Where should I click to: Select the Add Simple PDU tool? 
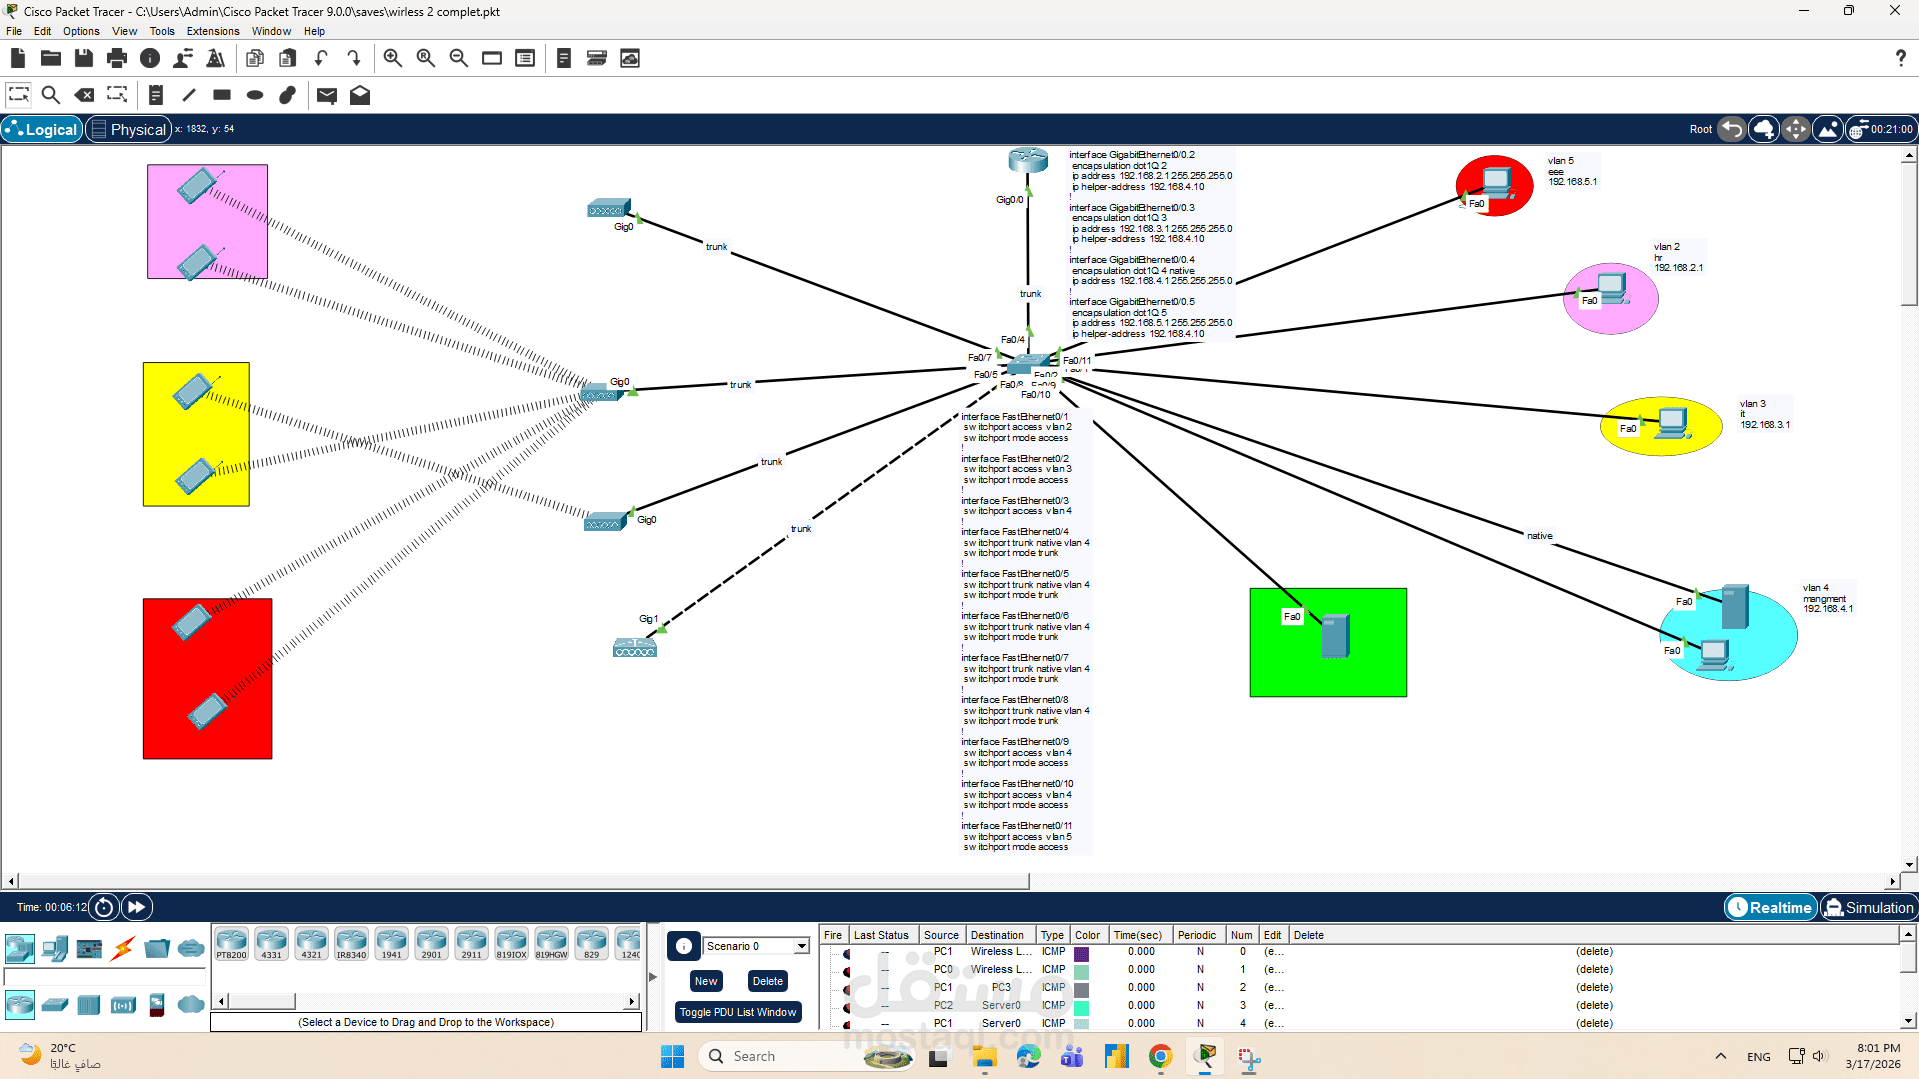326,95
